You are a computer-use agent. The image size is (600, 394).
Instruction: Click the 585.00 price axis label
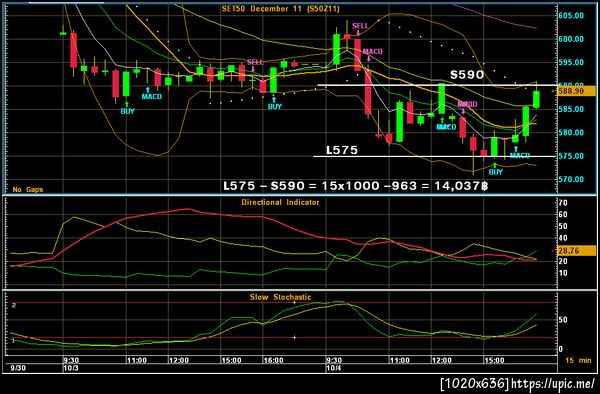coord(571,109)
